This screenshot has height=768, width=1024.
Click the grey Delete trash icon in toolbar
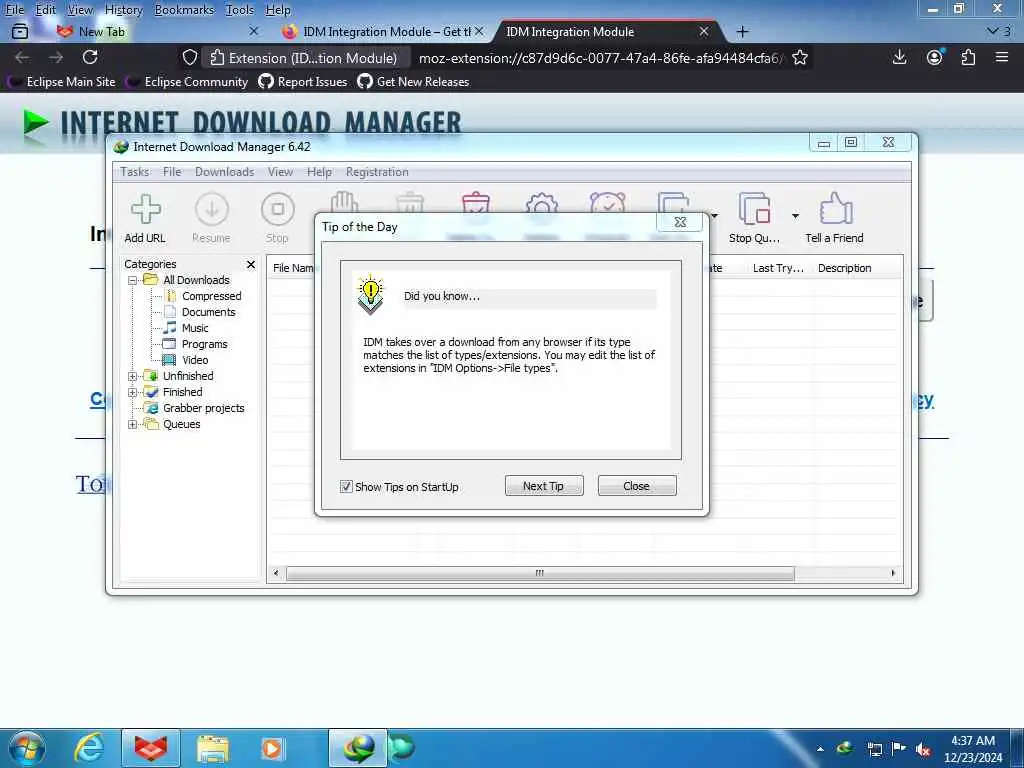410,202
